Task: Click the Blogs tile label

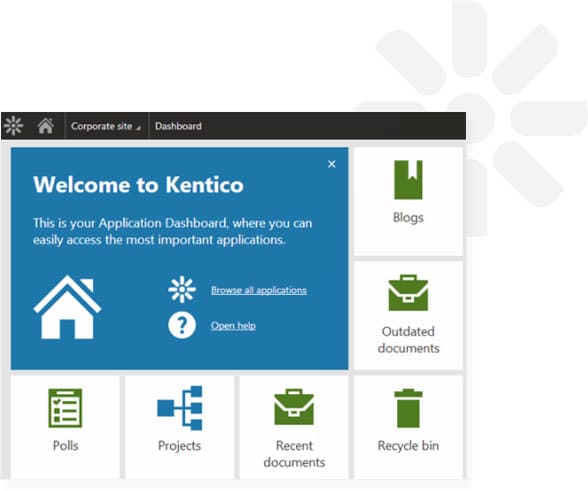Action: [408, 218]
